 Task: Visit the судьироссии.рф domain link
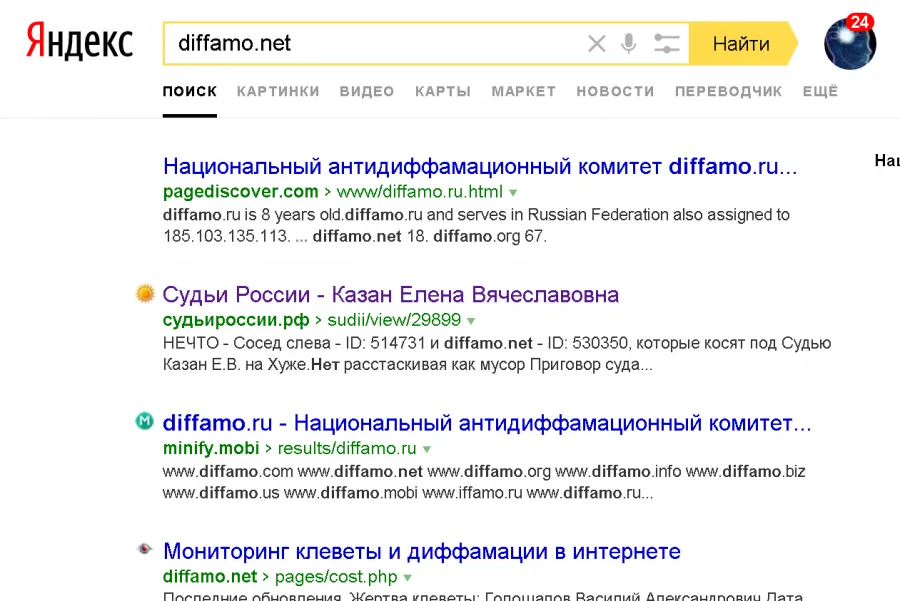[x=236, y=320]
